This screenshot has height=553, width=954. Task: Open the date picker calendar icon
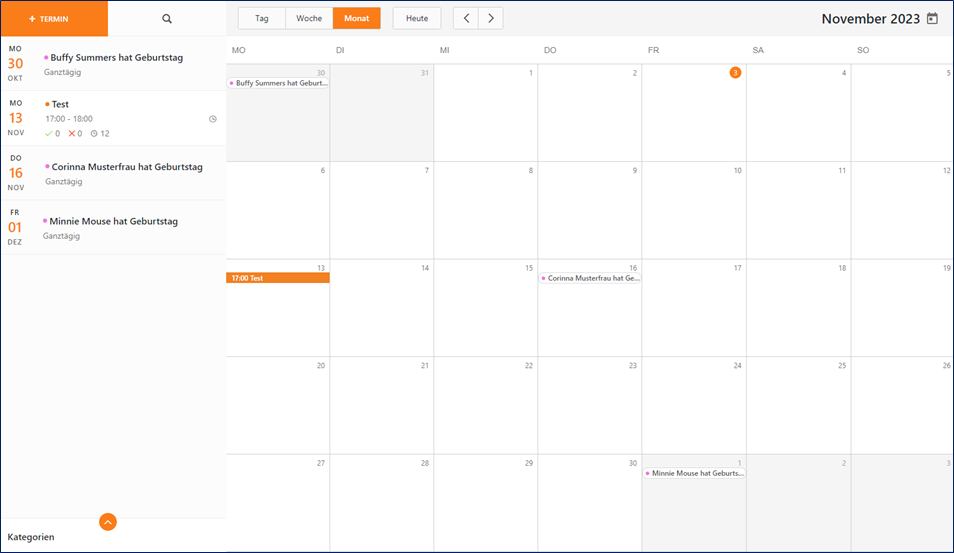(x=932, y=18)
